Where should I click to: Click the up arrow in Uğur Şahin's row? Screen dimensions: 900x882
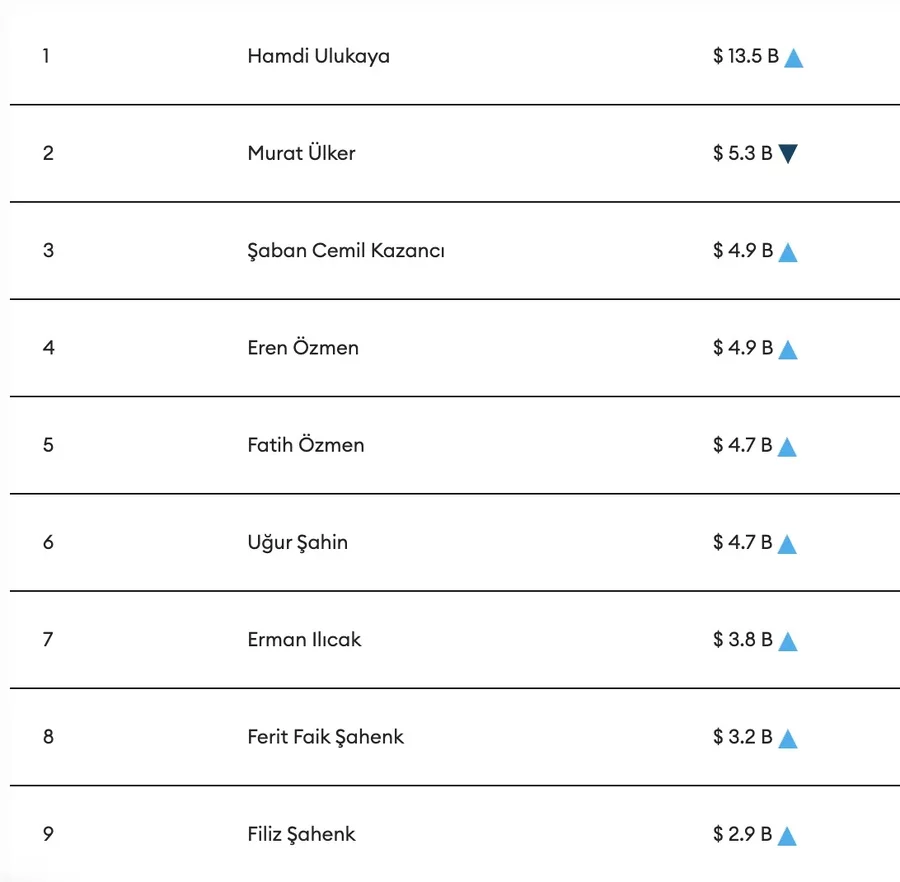787,544
